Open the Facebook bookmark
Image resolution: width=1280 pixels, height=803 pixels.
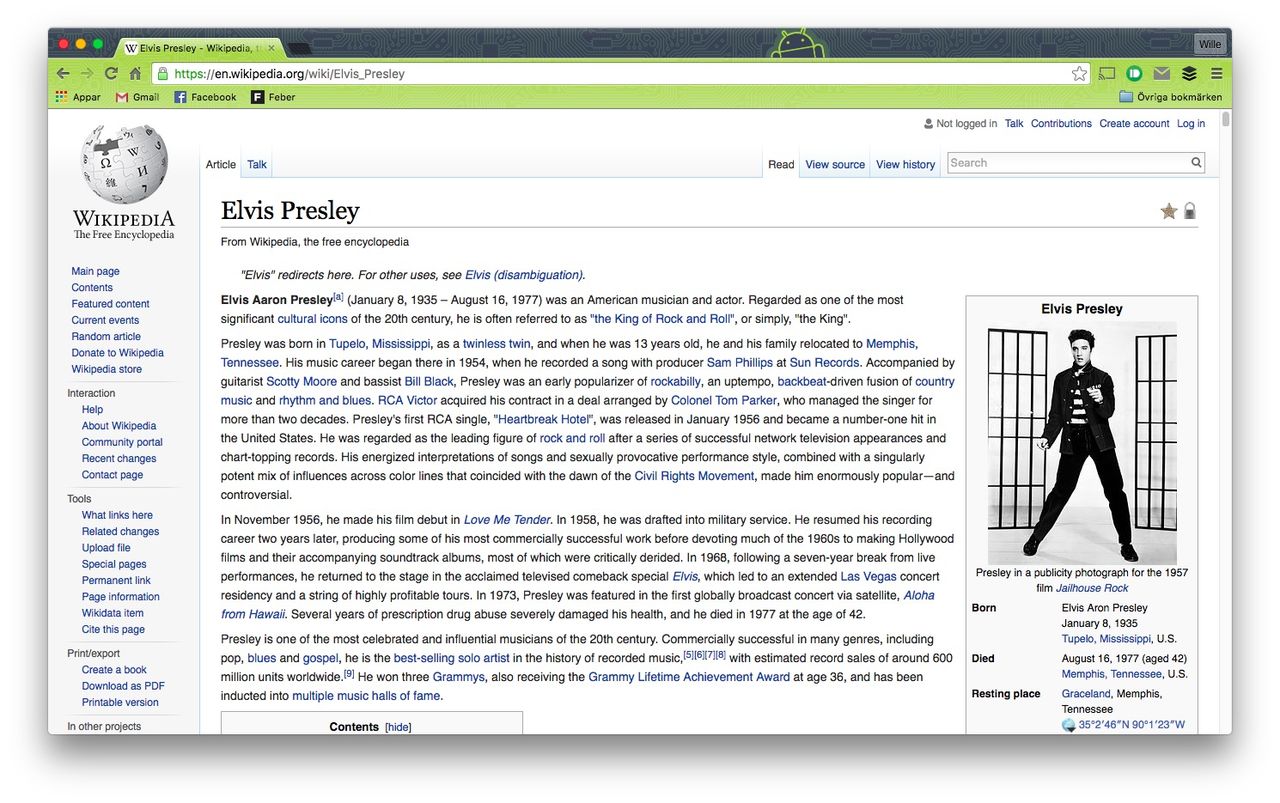[205, 97]
